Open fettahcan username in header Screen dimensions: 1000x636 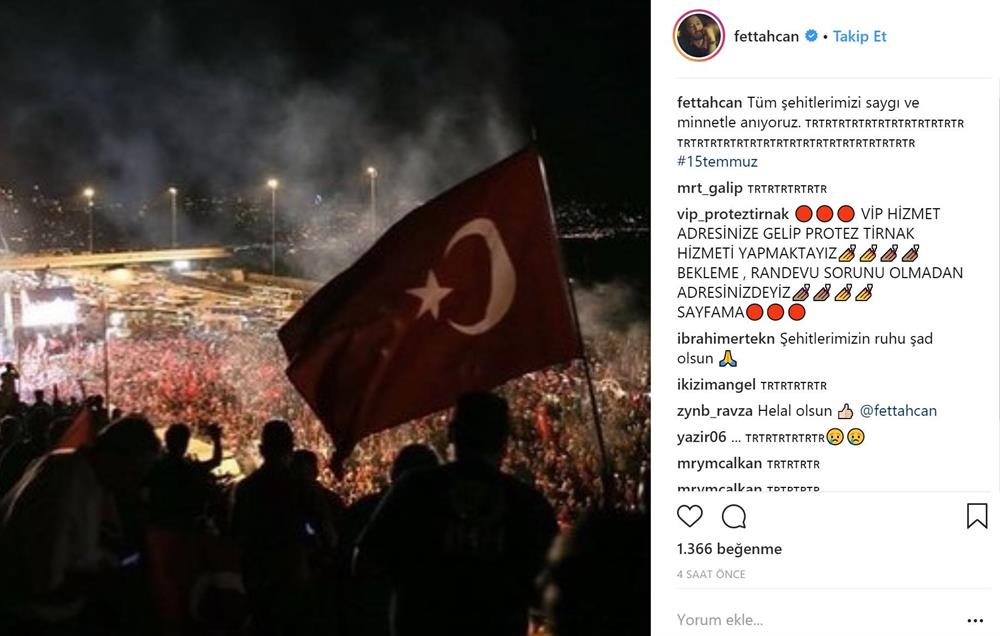click(x=766, y=36)
